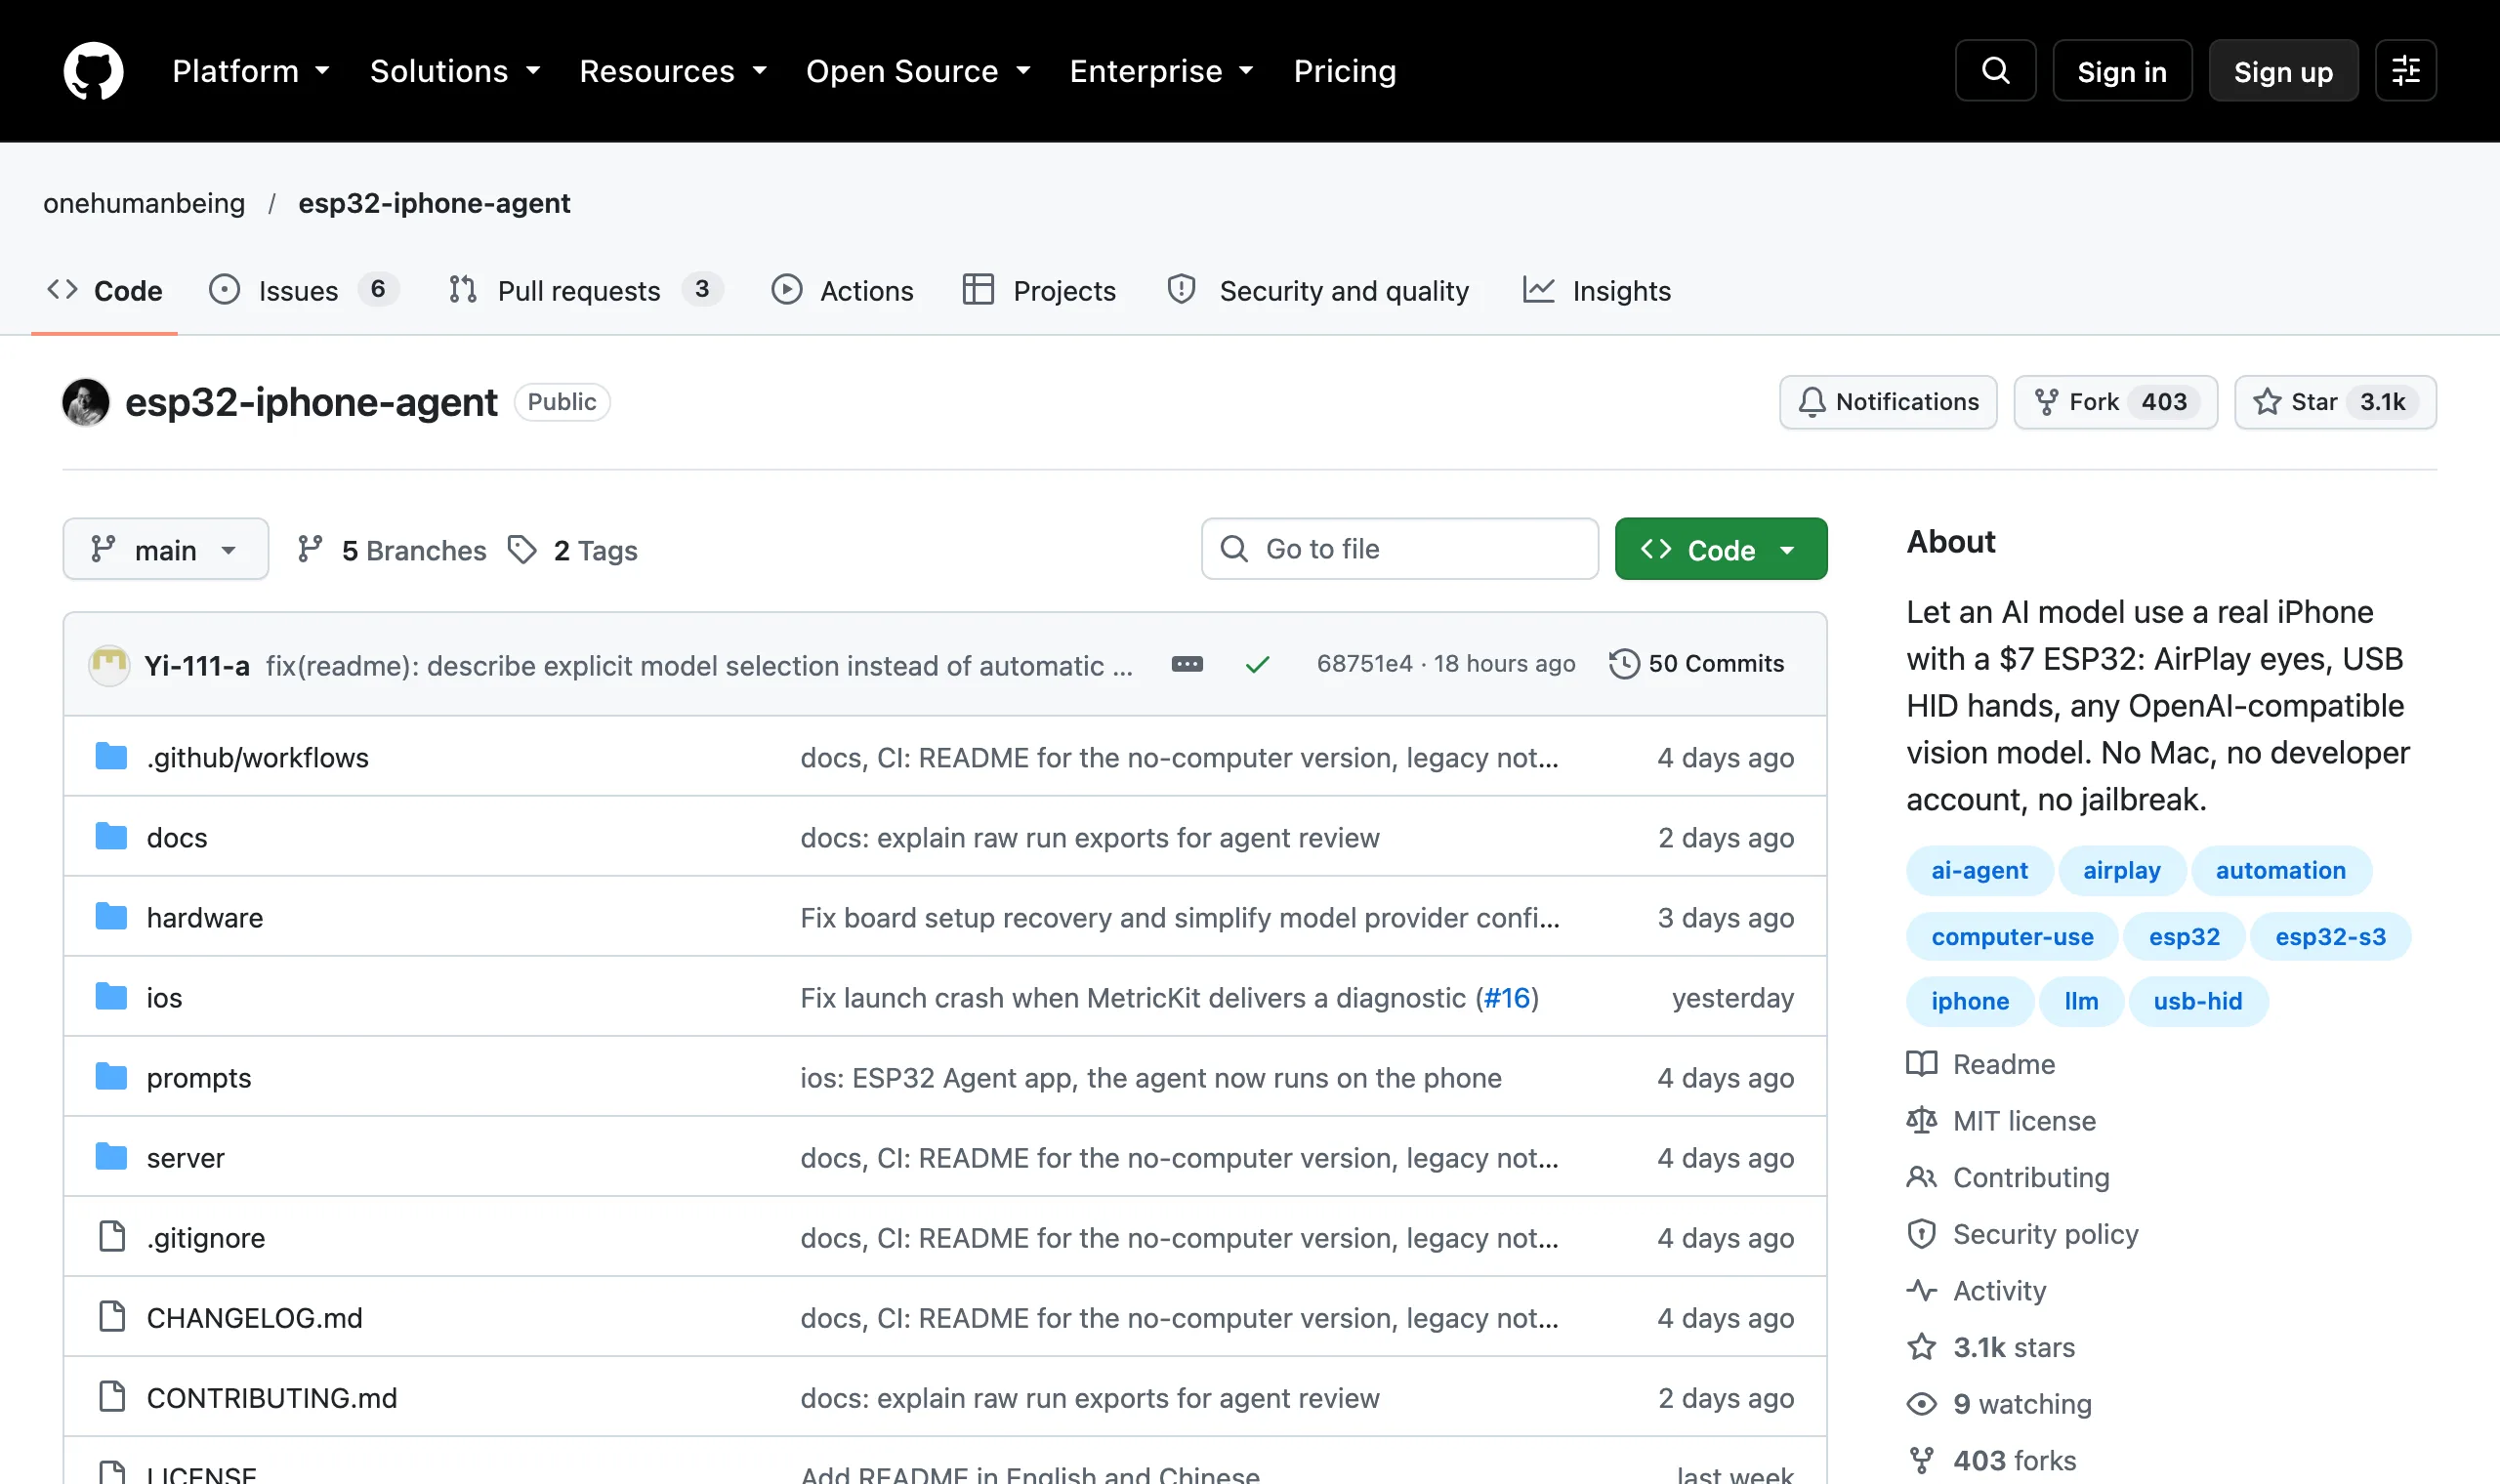The width and height of the screenshot is (2500, 1484).
Task: Open the 2 Tags link
Action: click(x=572, y=550)
